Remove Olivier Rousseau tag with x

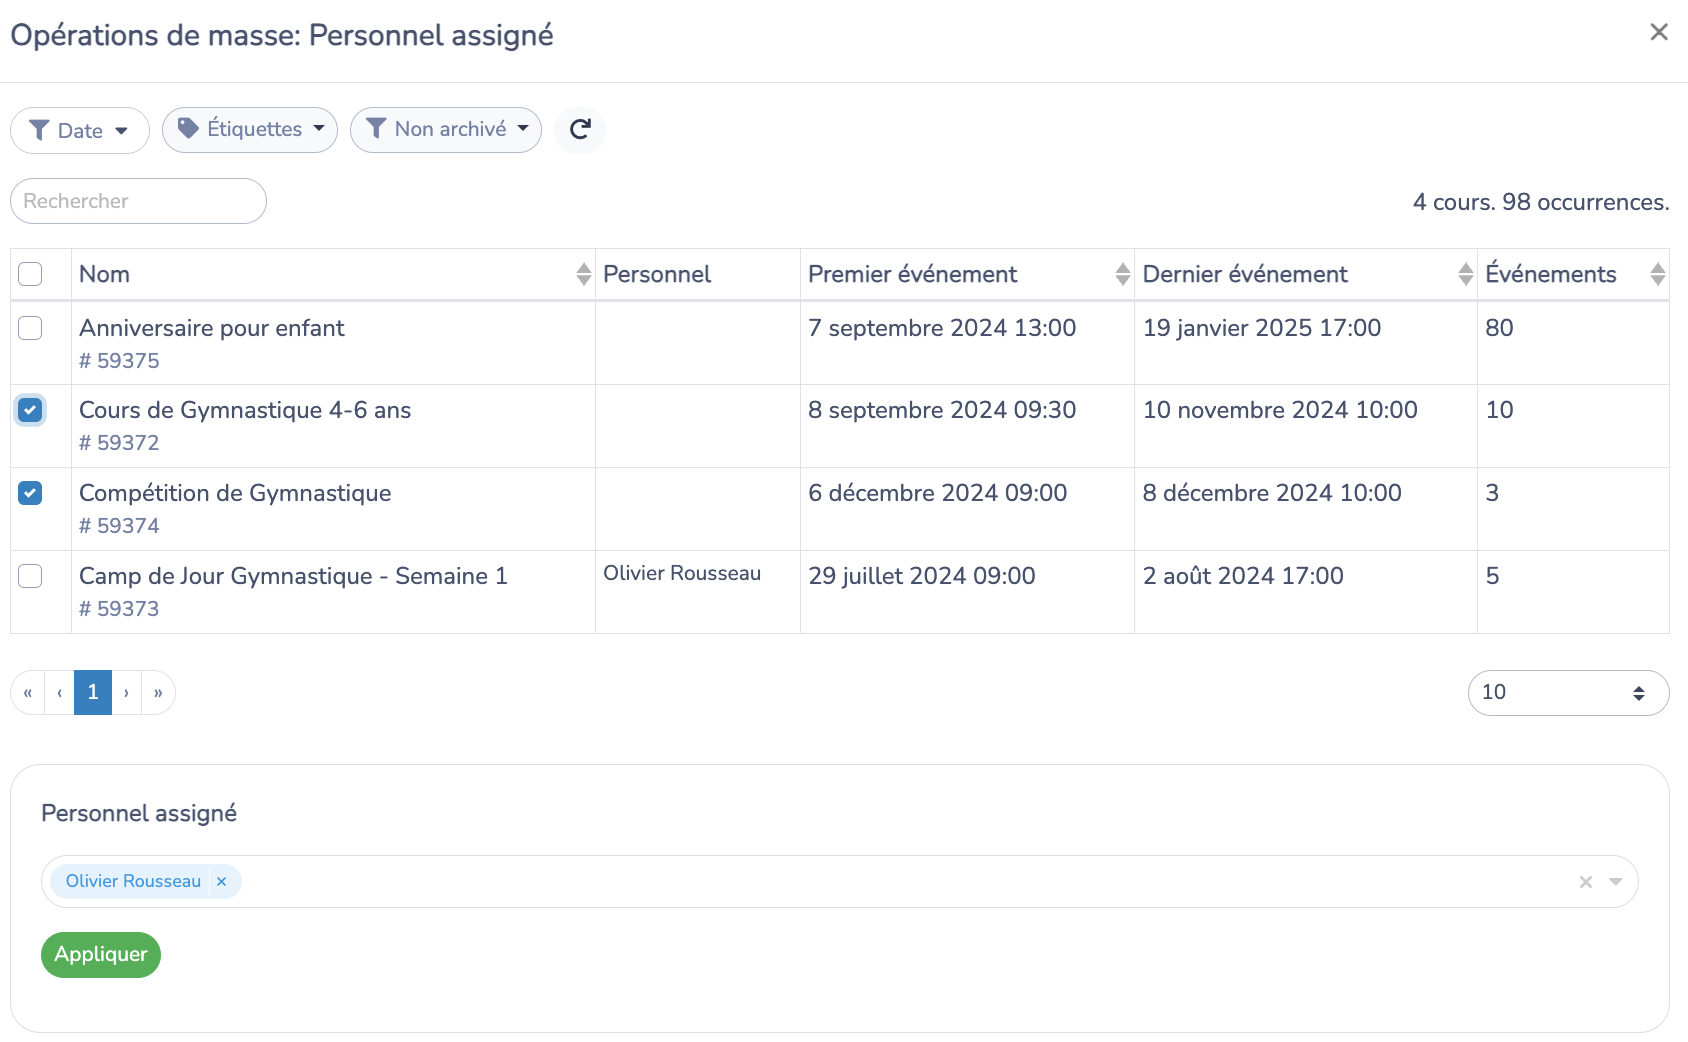click(x=222, y=881)
